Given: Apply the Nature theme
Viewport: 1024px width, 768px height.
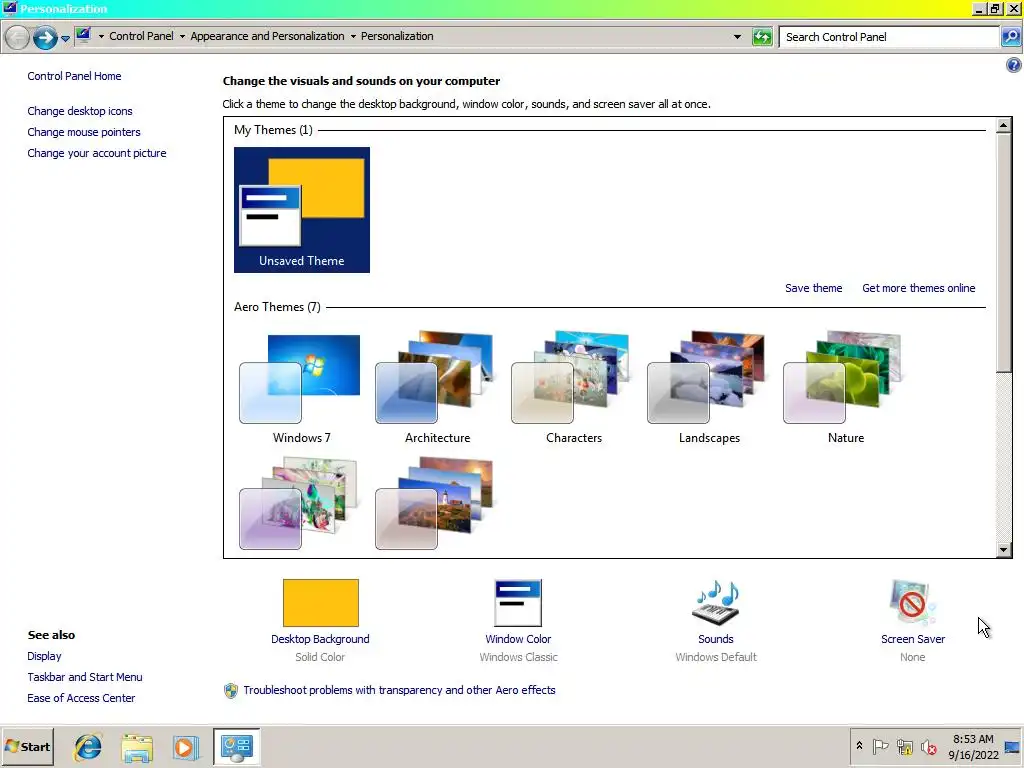Looking at the screenshot, I should click(x=845, y=388).
